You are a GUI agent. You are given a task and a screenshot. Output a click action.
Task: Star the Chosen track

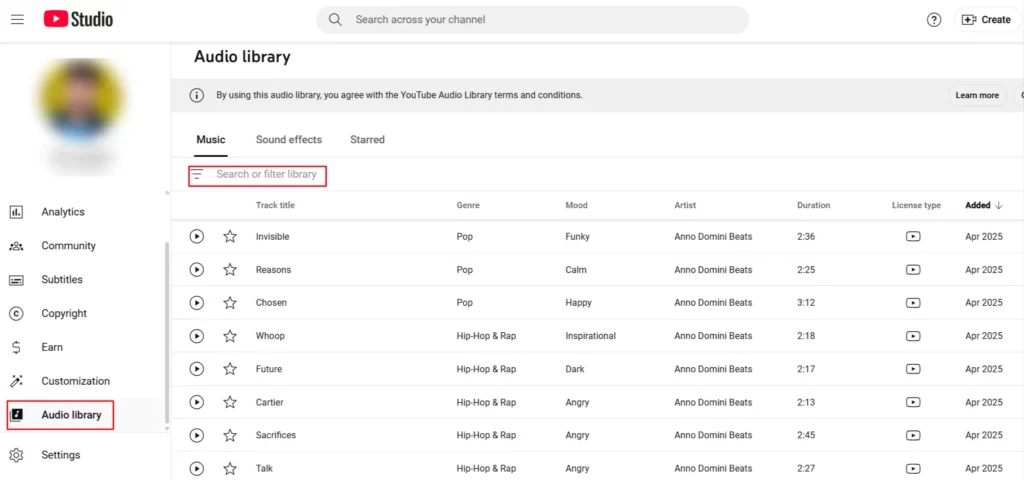click(230, 302)
